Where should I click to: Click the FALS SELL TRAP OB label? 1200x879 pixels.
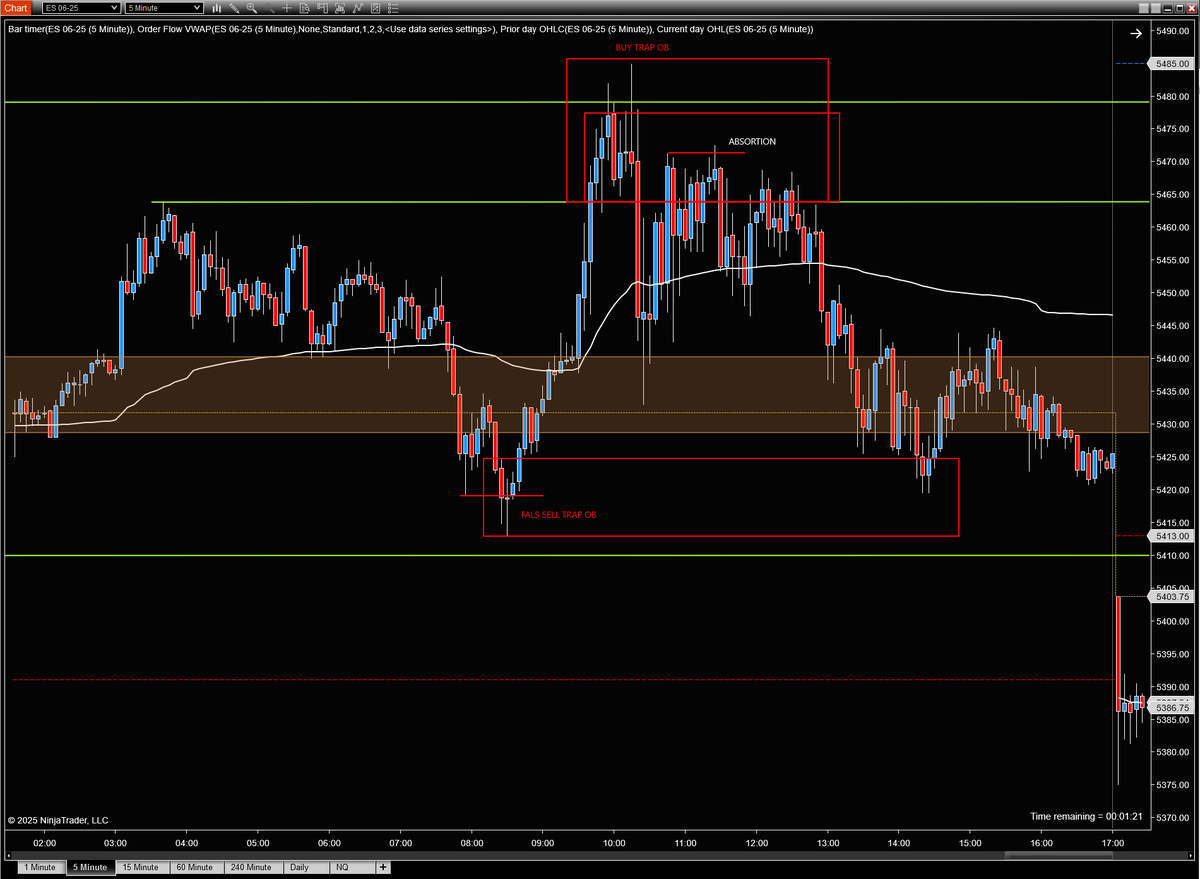point(558,514)
